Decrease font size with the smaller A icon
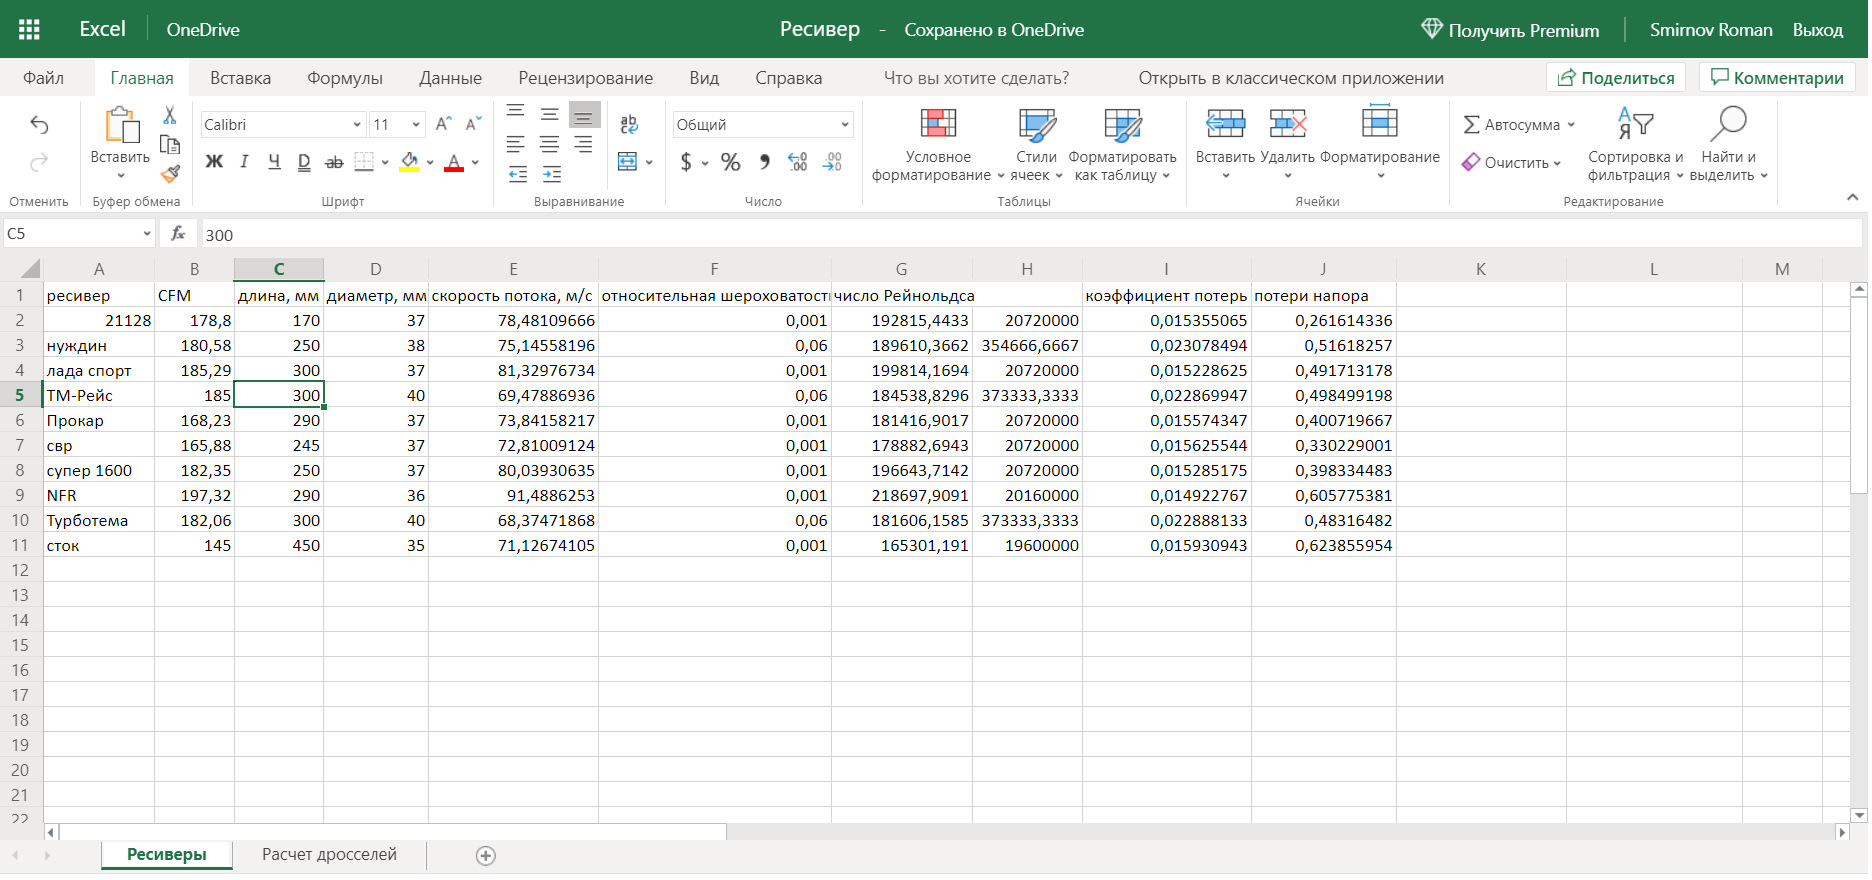The image size is (1872, 880). click(474, 124)
